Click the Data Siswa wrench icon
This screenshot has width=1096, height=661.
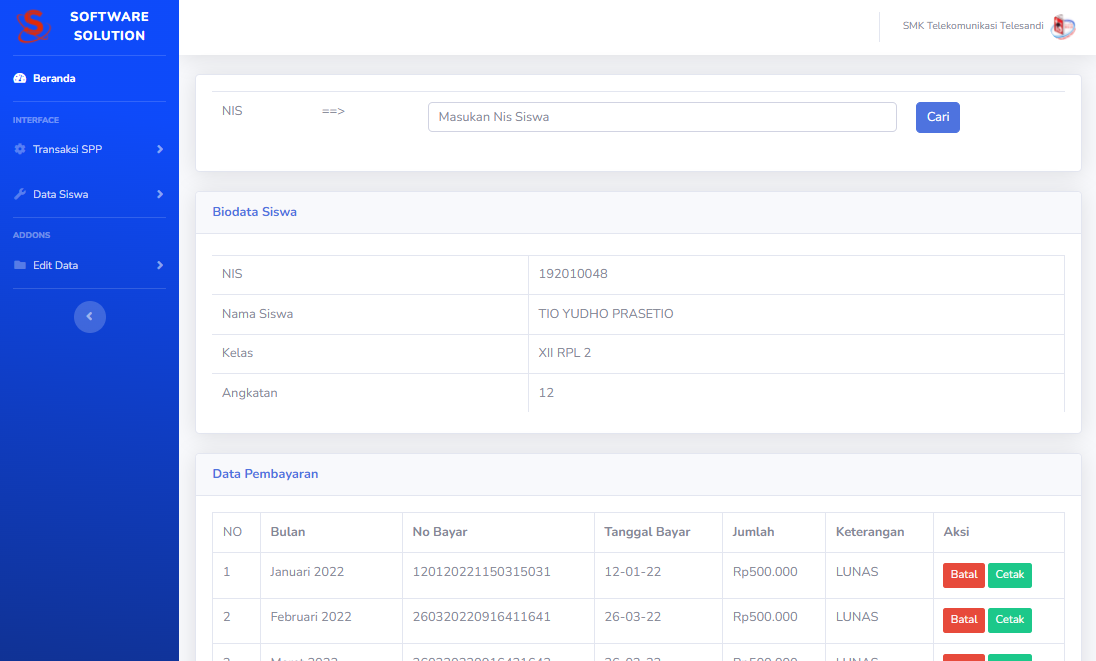click(x=19, y=194)
